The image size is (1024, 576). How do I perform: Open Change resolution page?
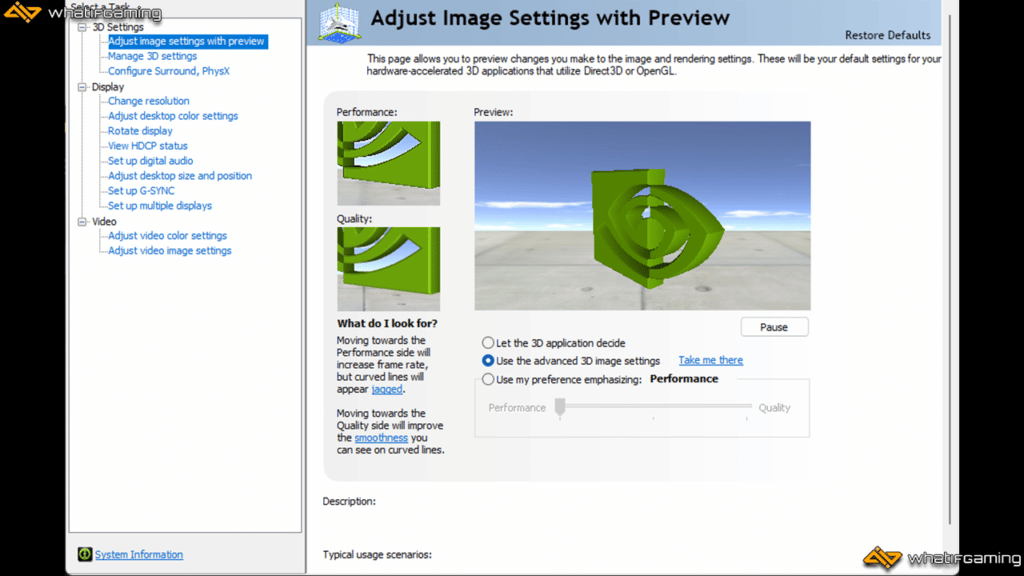148,101
